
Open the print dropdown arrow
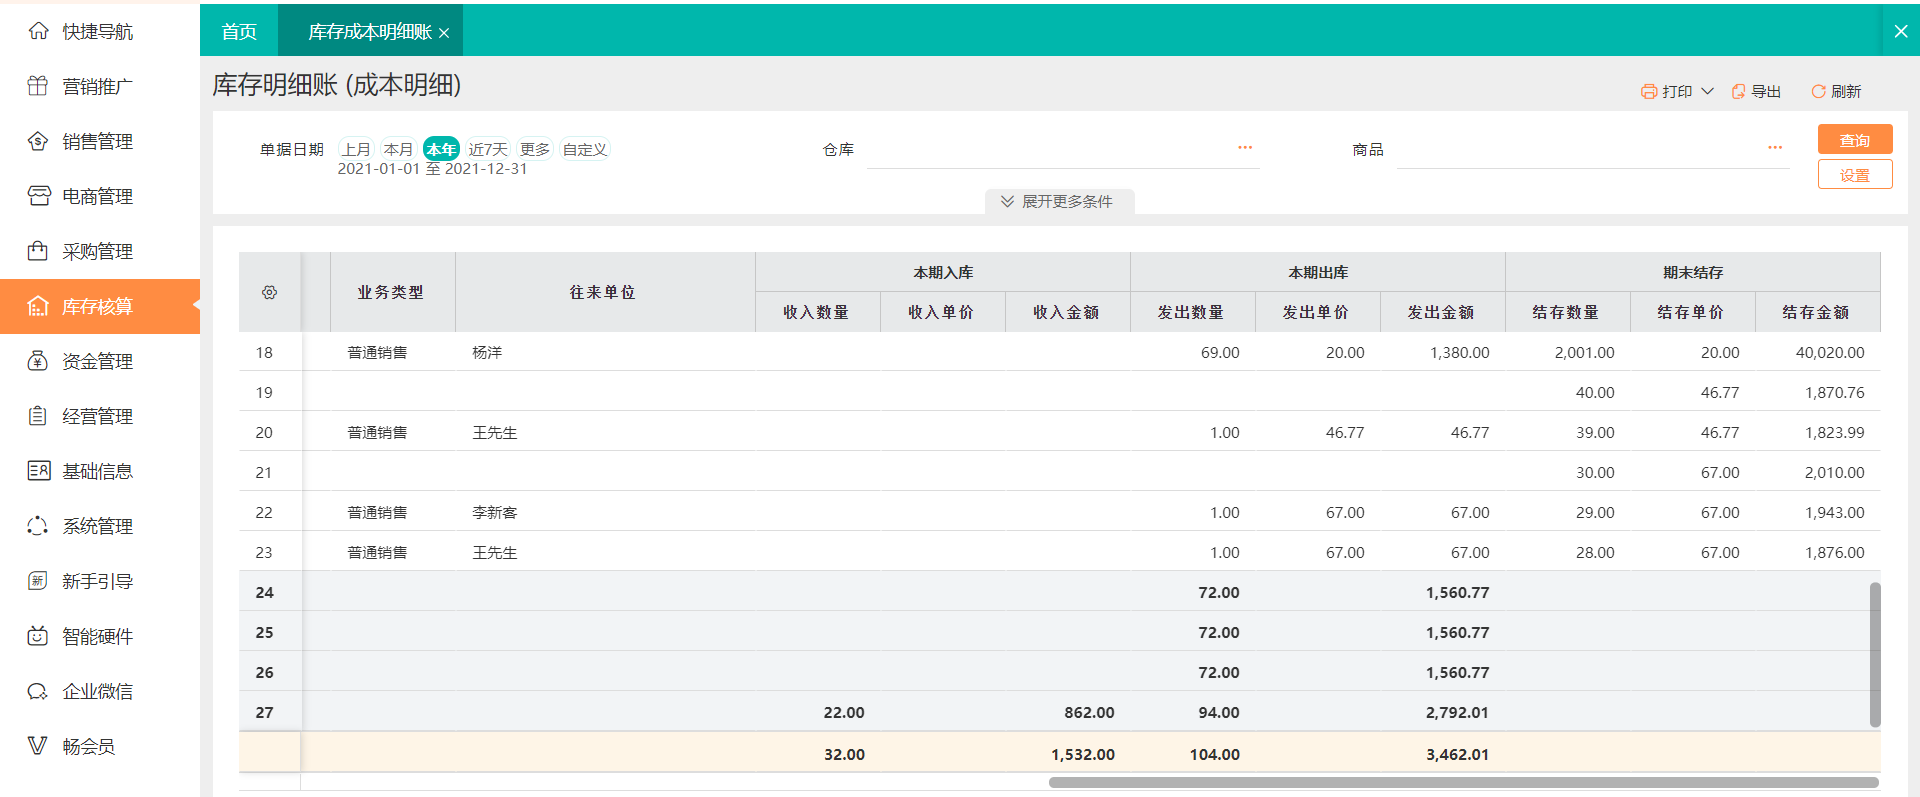point(1708,91)
